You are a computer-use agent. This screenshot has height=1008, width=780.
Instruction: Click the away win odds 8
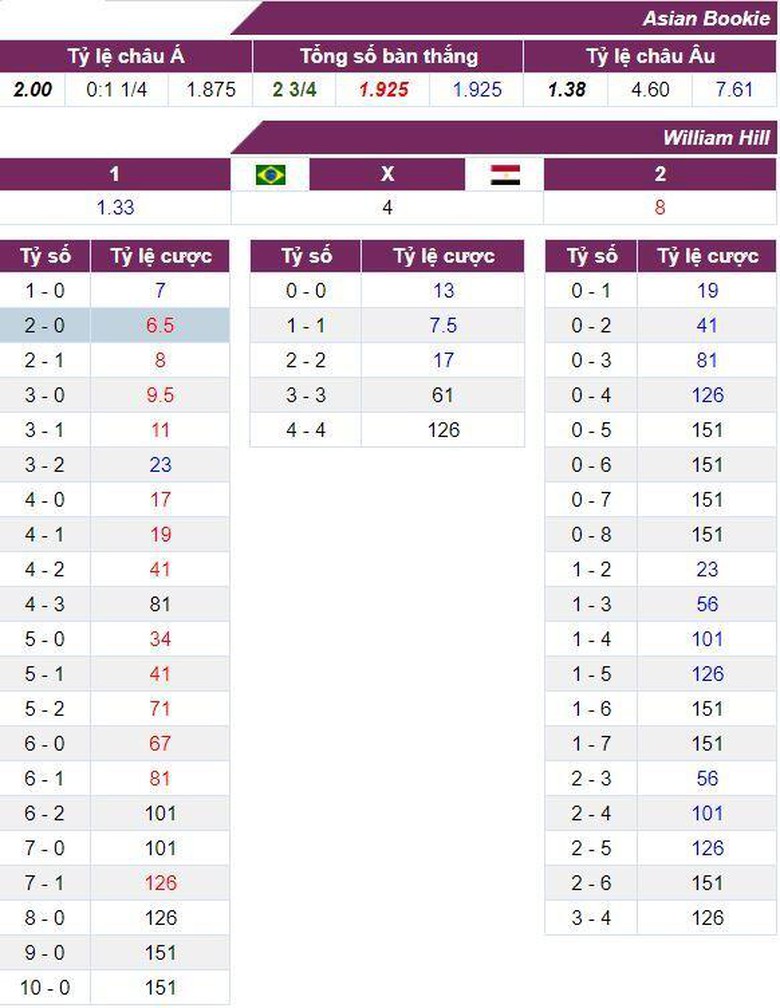tap(660, 208)
